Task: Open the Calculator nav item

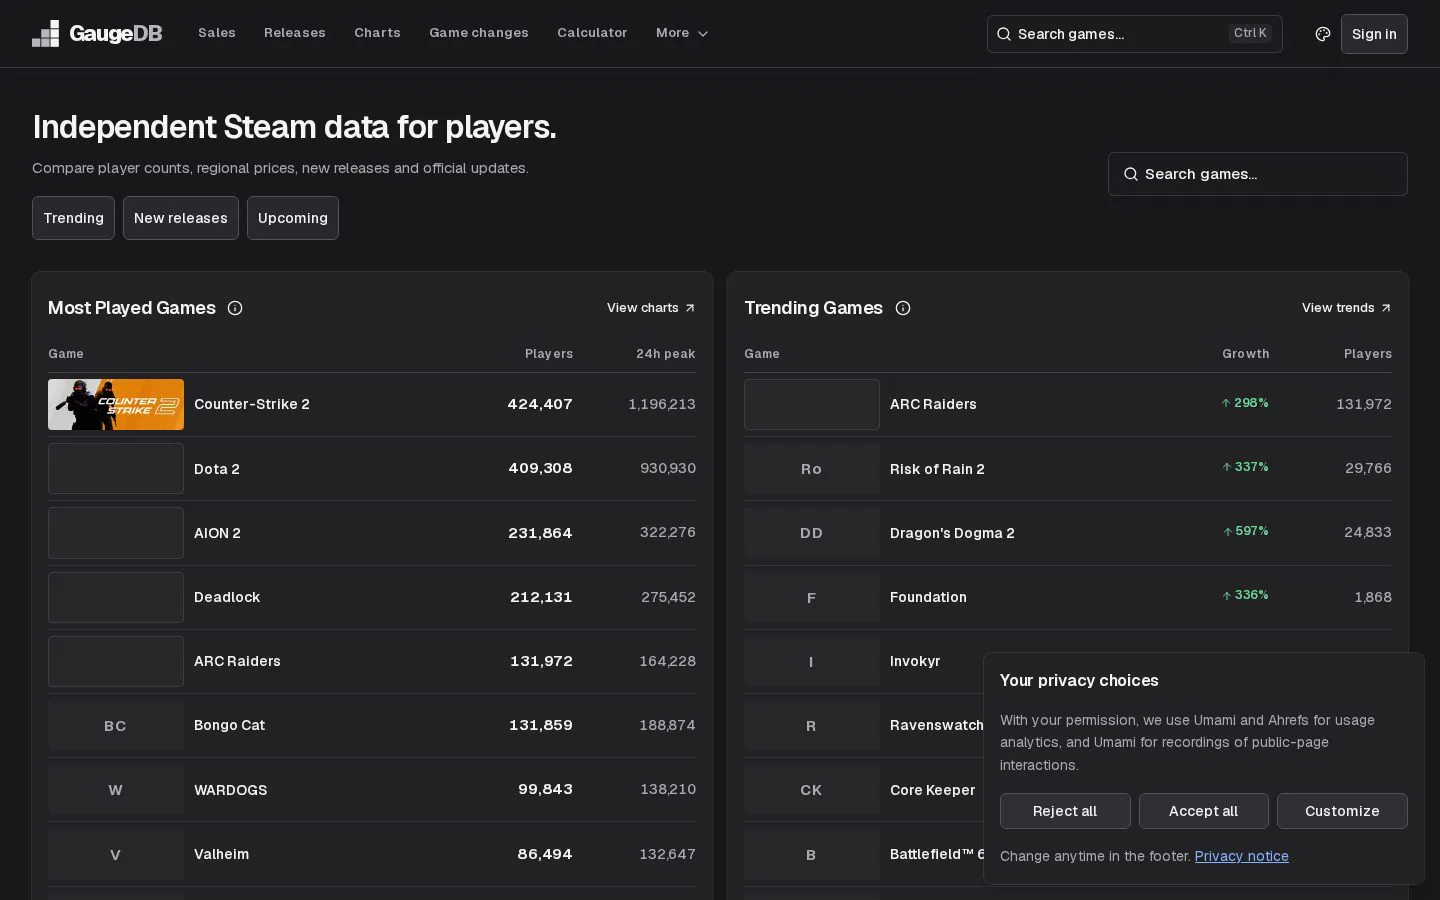Action: pyautogui.click(x=592, y=33)
